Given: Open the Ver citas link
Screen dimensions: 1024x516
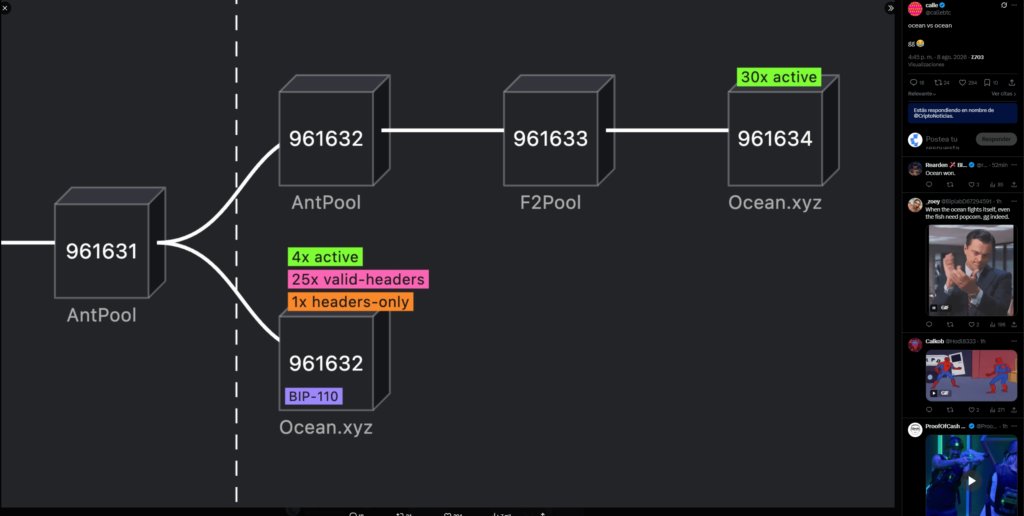Looking at the screenshot, I should [x=1003, y=94].
